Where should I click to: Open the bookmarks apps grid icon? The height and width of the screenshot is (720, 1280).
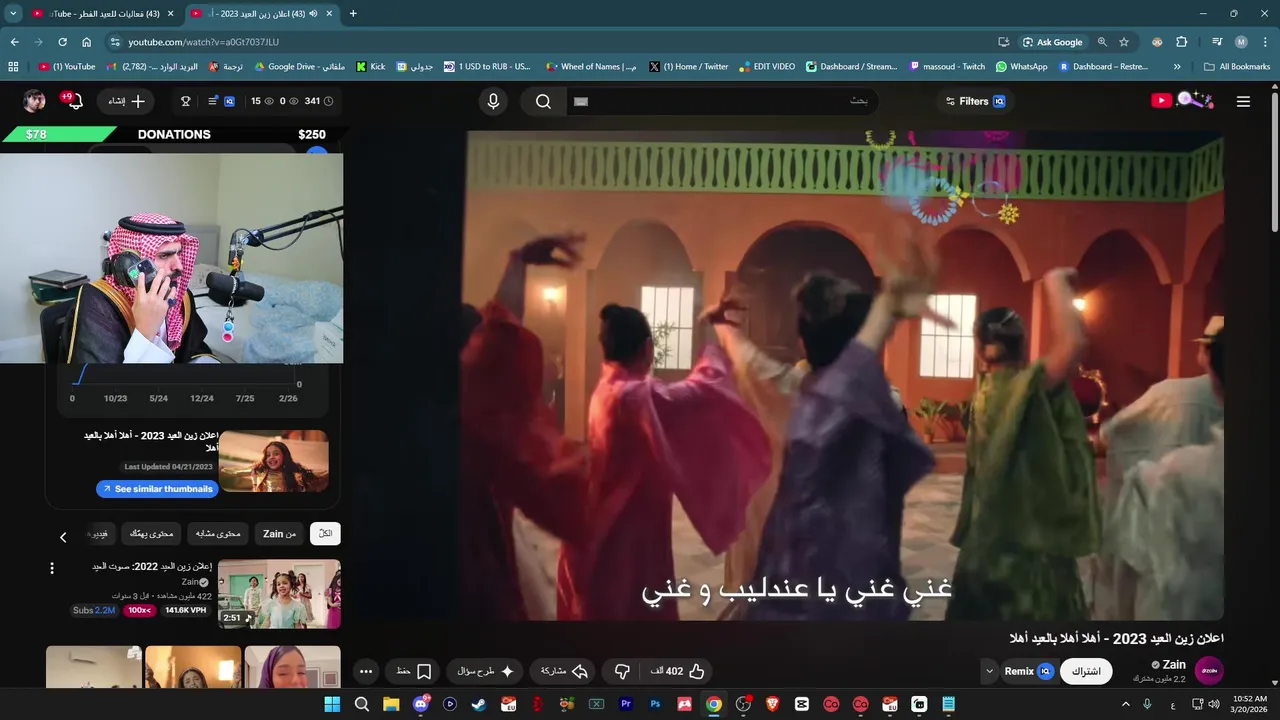coord(13,67)
